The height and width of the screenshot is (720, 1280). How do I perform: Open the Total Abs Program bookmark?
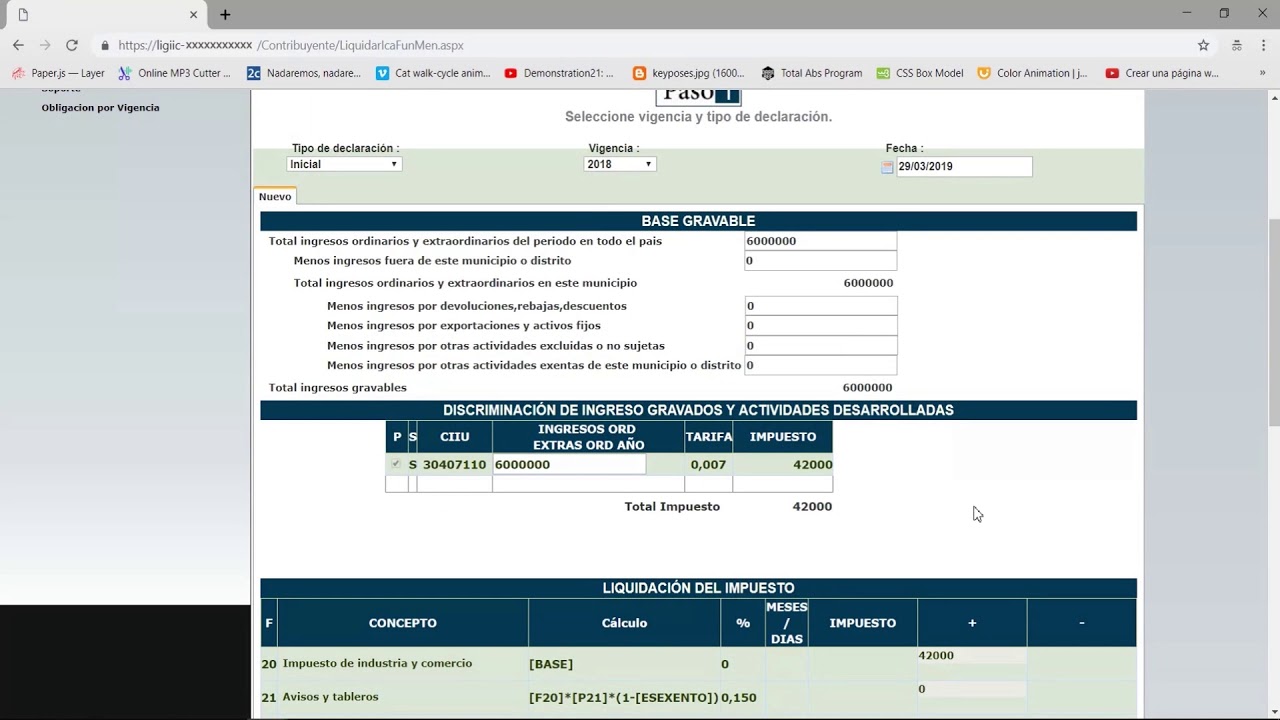(x=812, y=73)
